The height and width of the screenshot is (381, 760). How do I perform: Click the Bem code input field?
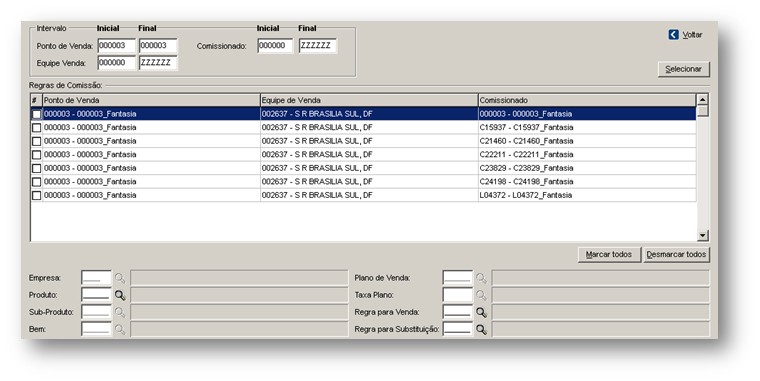[x=96, y=329]
